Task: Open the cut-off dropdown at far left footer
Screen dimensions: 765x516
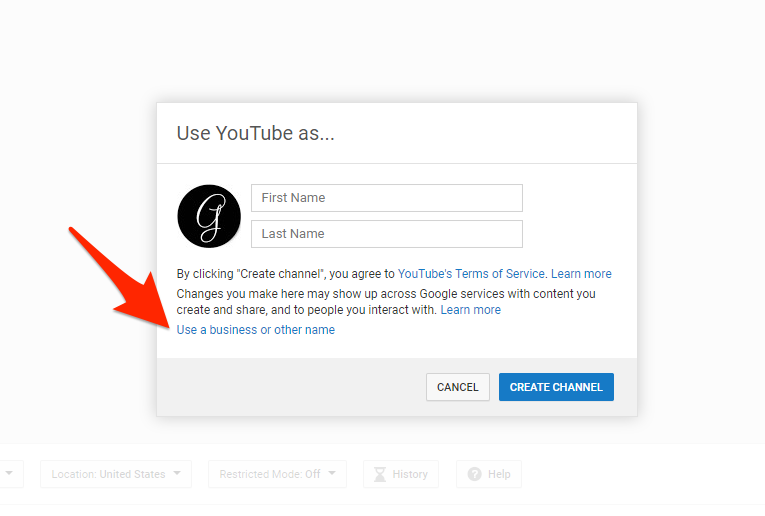Action: [x=10, y=474]
